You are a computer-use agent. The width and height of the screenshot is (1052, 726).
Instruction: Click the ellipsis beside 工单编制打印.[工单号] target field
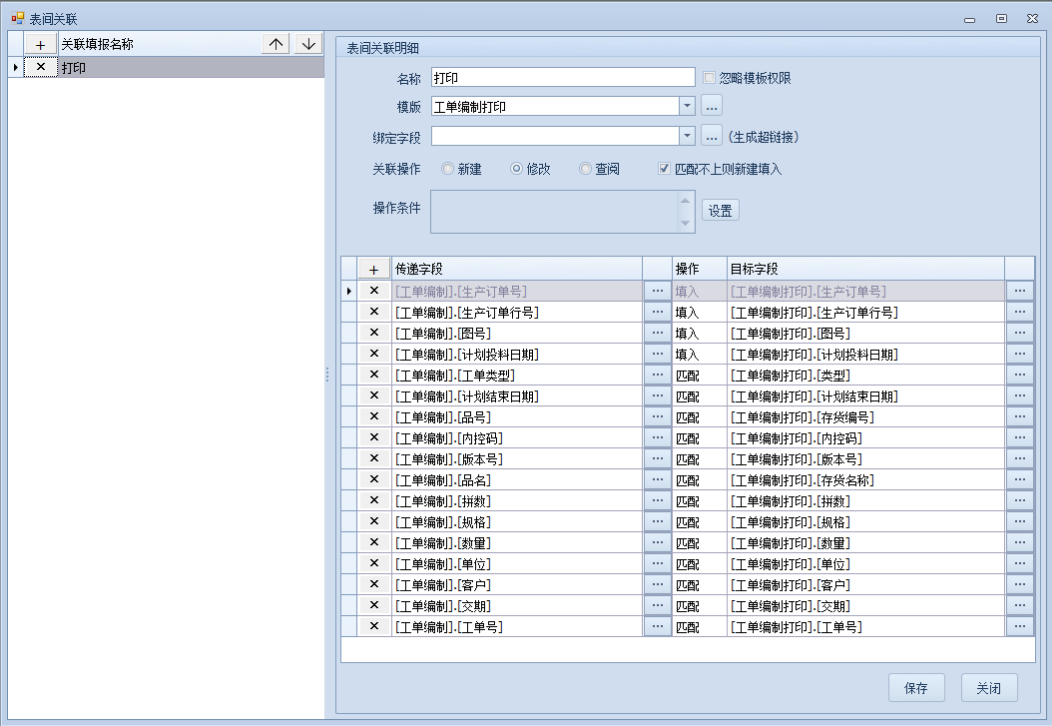point(1019,627)
